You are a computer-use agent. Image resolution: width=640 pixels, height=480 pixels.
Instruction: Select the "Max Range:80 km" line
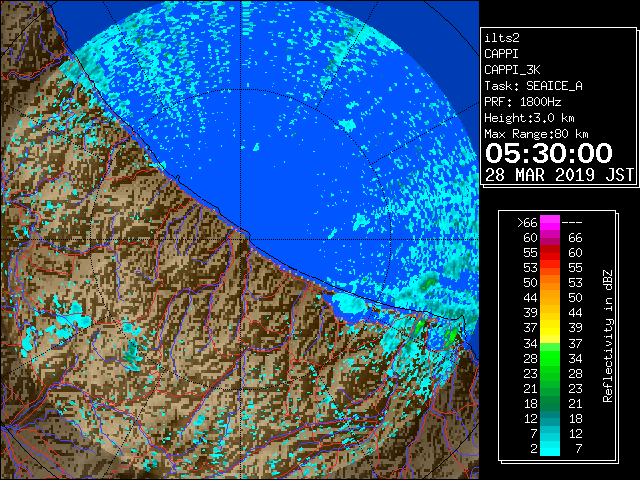(x=536, y=134)
